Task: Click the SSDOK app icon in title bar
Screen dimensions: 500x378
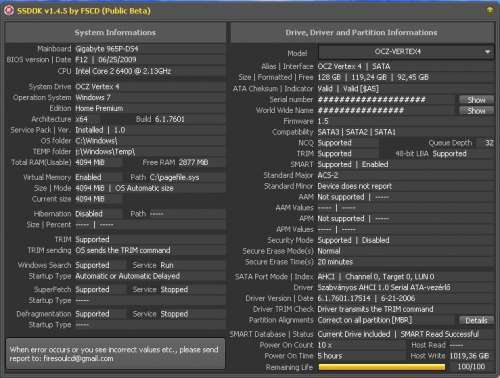Action: pos(8,11)
